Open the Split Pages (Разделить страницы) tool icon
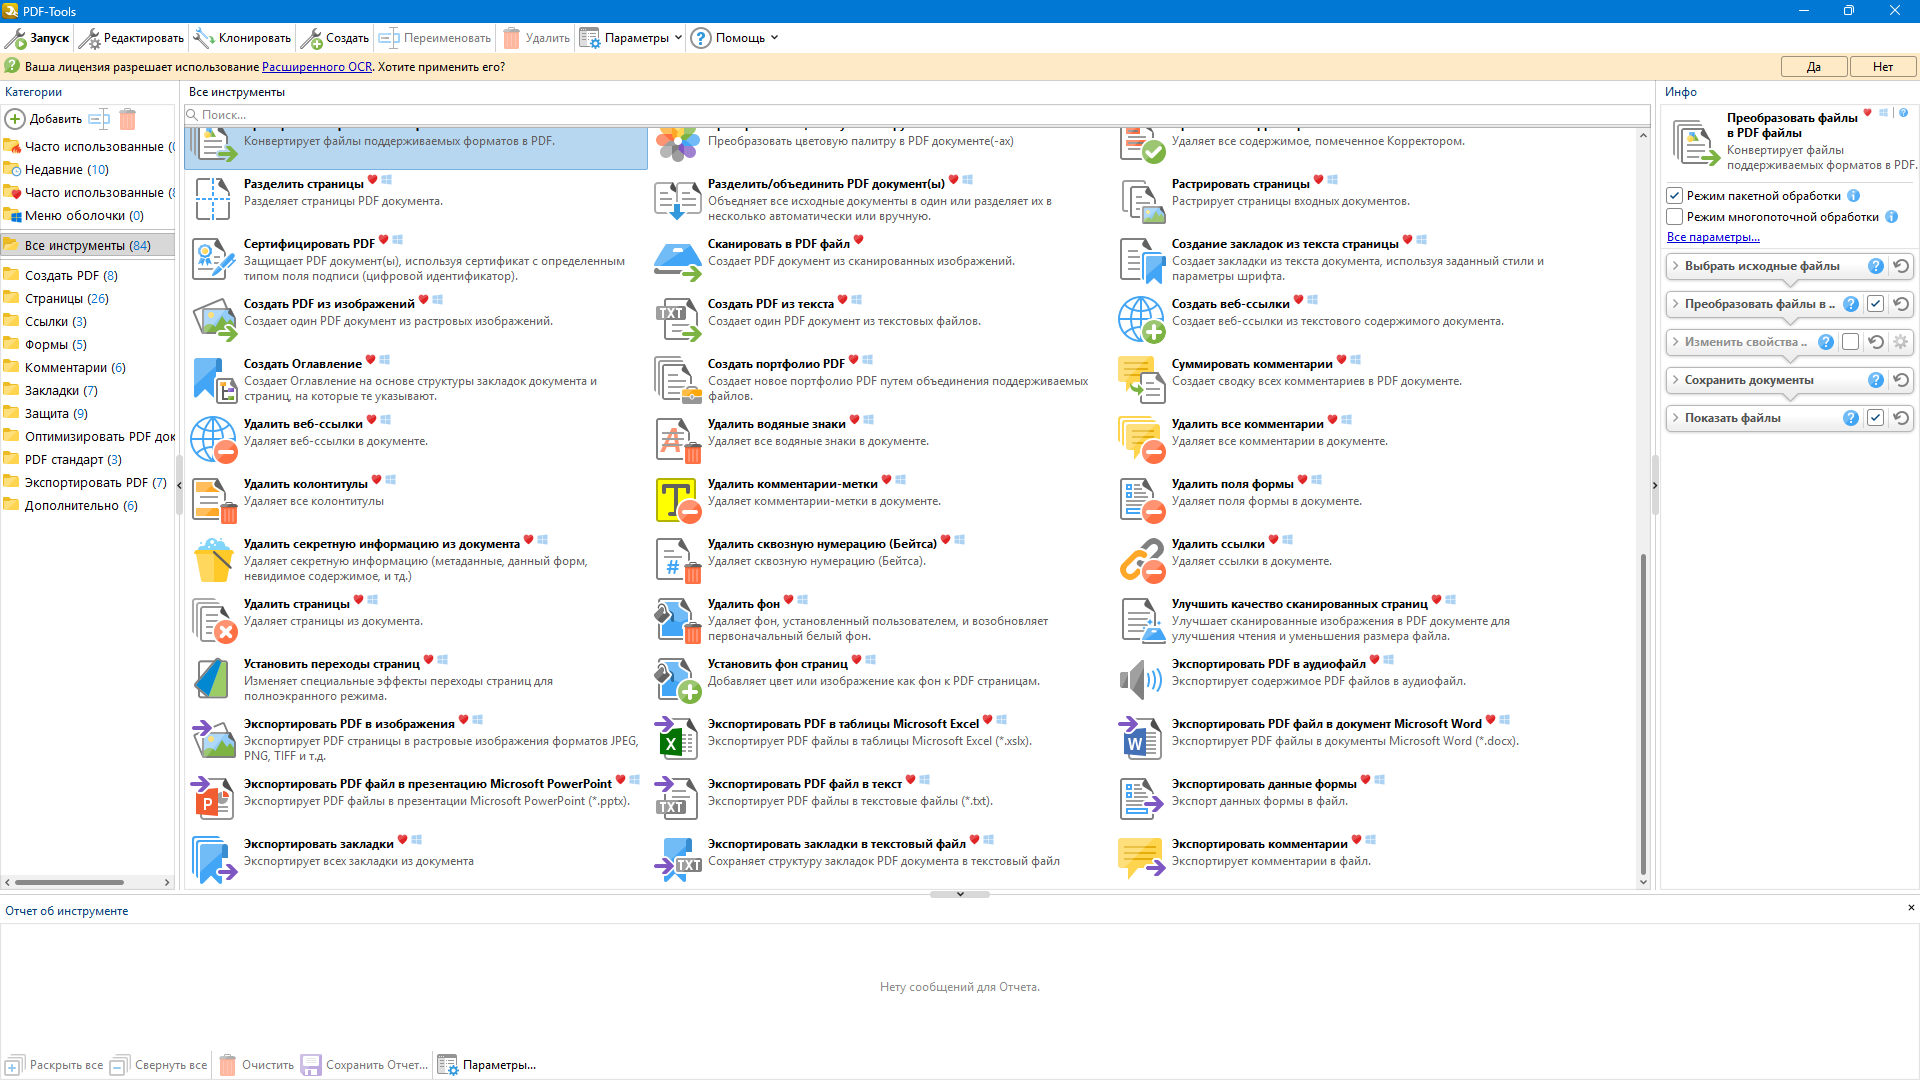1920x1080 pixels. coord(213,198)
